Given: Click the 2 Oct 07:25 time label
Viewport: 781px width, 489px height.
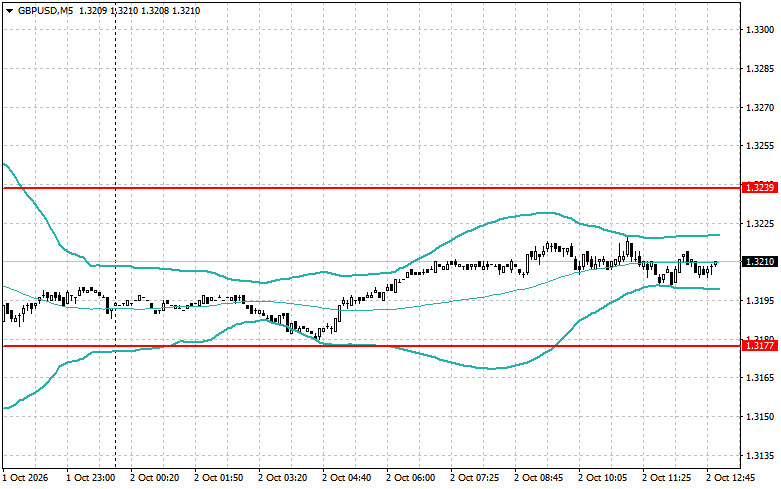Looking at the screenshot, I should tap(475, 478).
